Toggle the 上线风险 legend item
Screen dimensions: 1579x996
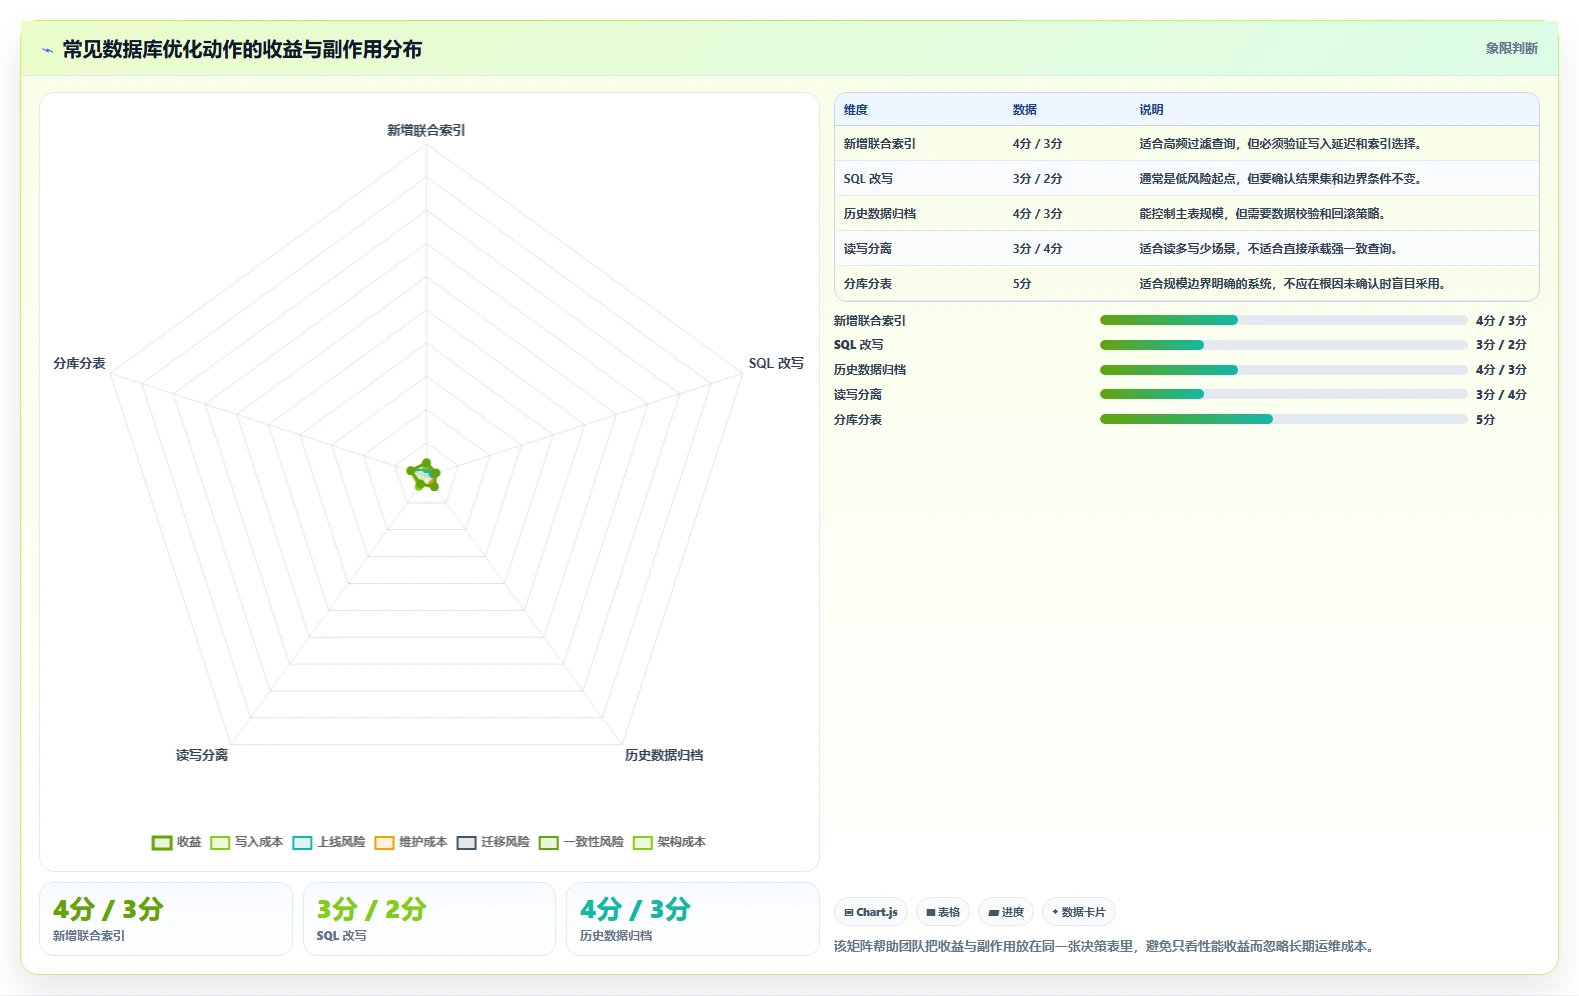pos(329,842)
